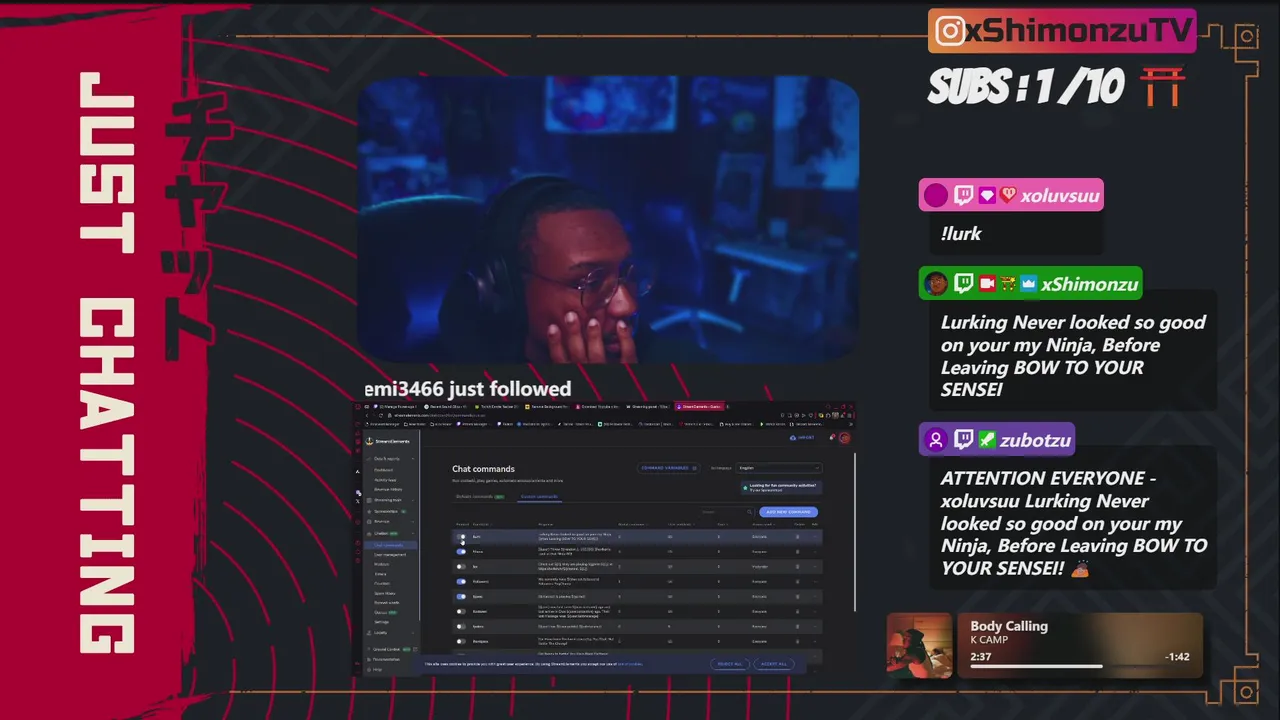
Task: Click the Body Calling album art thumbnail
Action: click(919, 645)
